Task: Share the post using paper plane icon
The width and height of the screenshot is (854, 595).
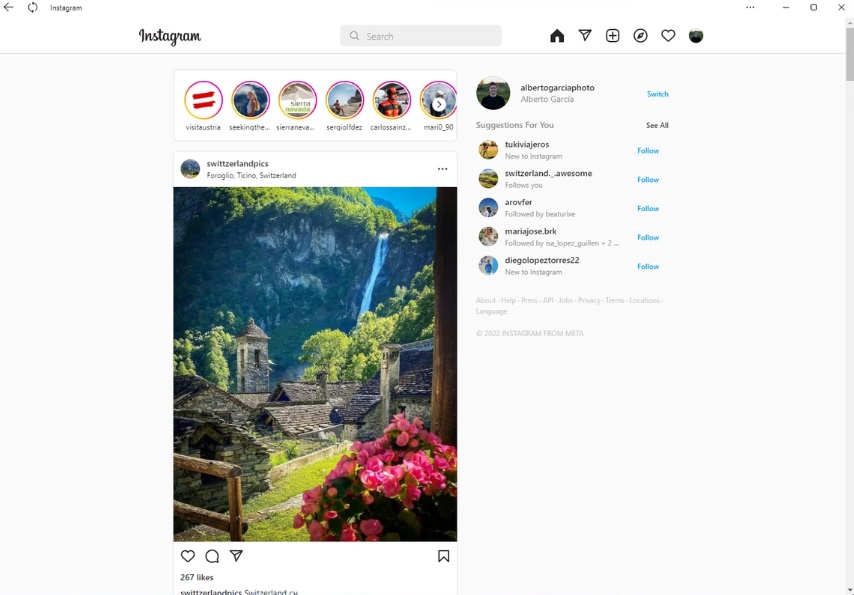Action: [x=236, y=556]
